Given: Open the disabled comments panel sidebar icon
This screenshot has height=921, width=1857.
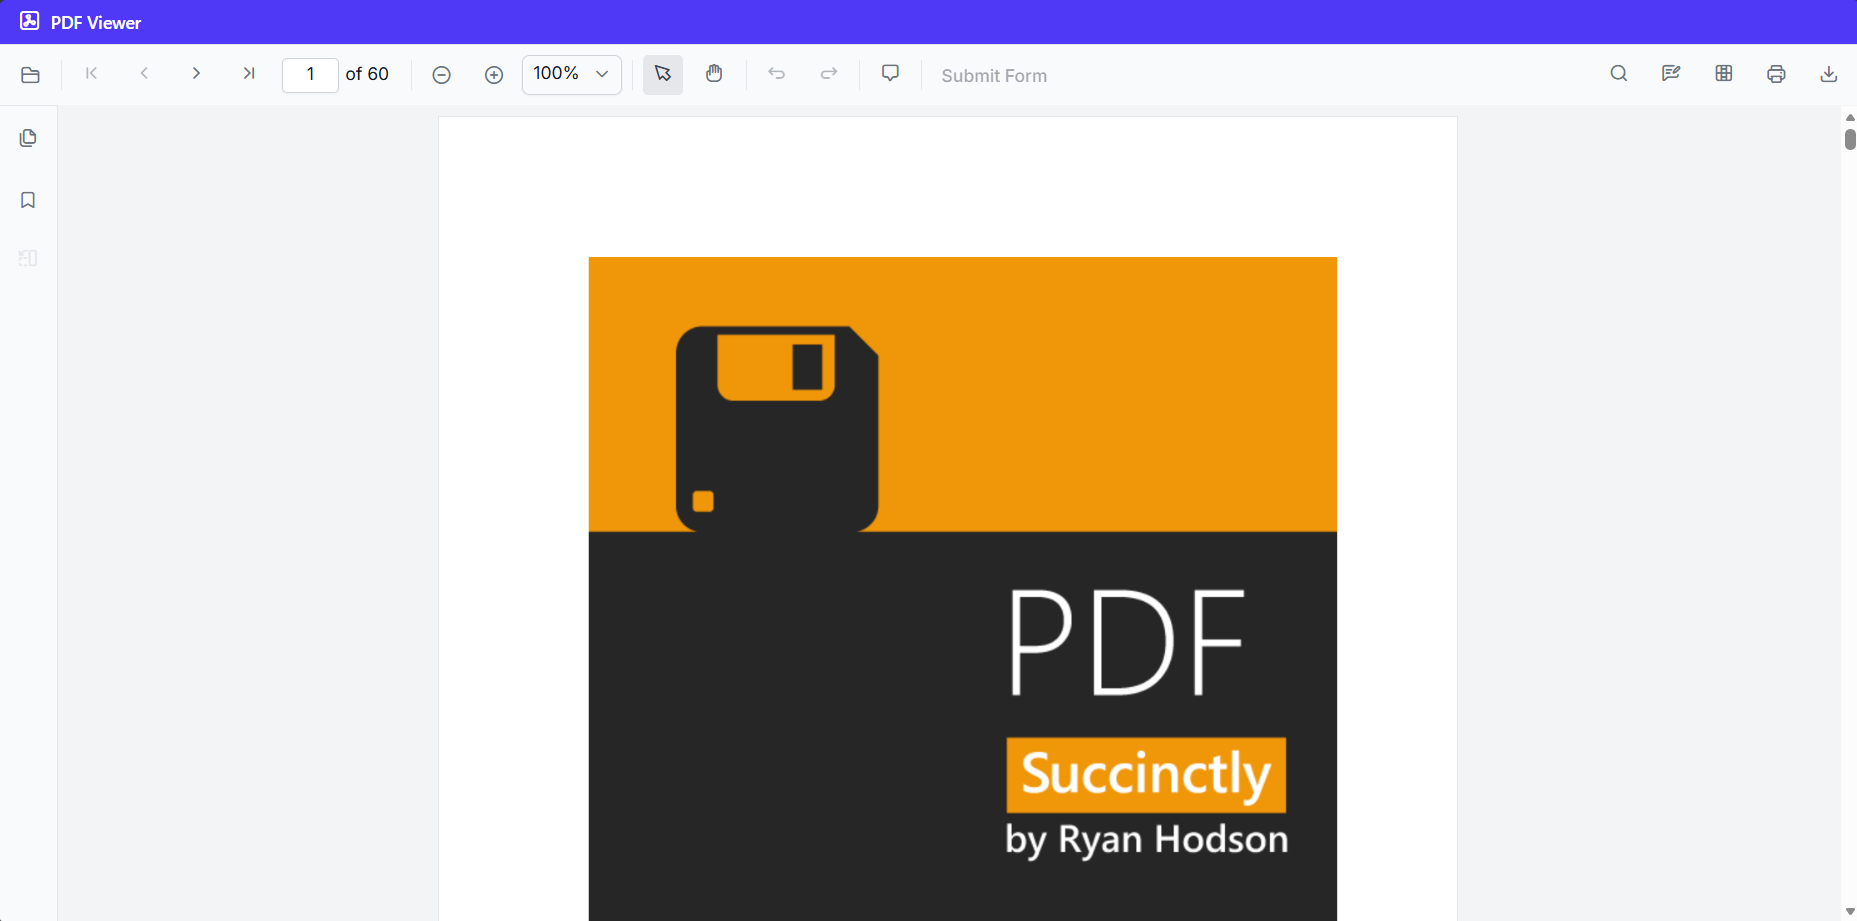Looking at the screenshot, I should [x=28, y=258].
